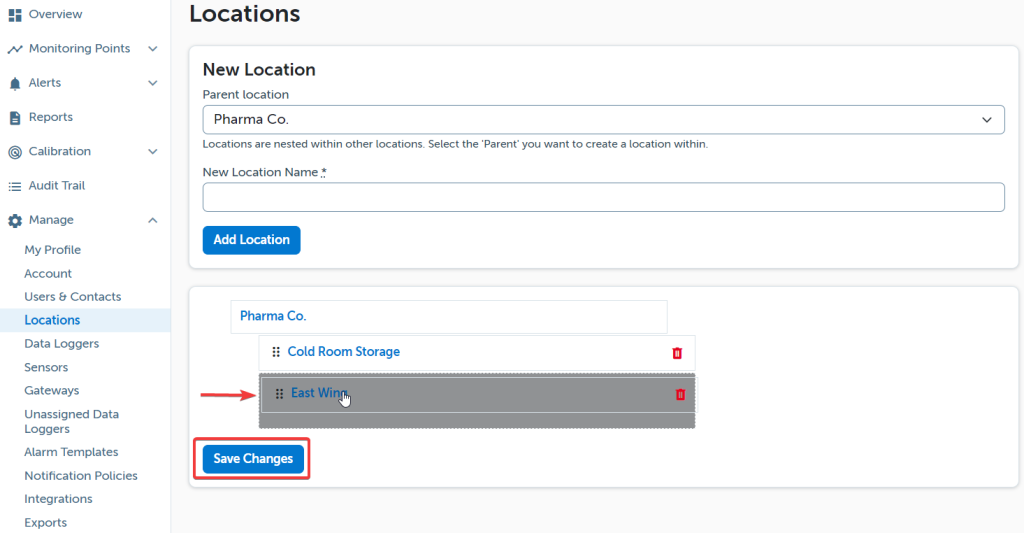
Task: Click the Overview dashboard icon
Action: 15,15
